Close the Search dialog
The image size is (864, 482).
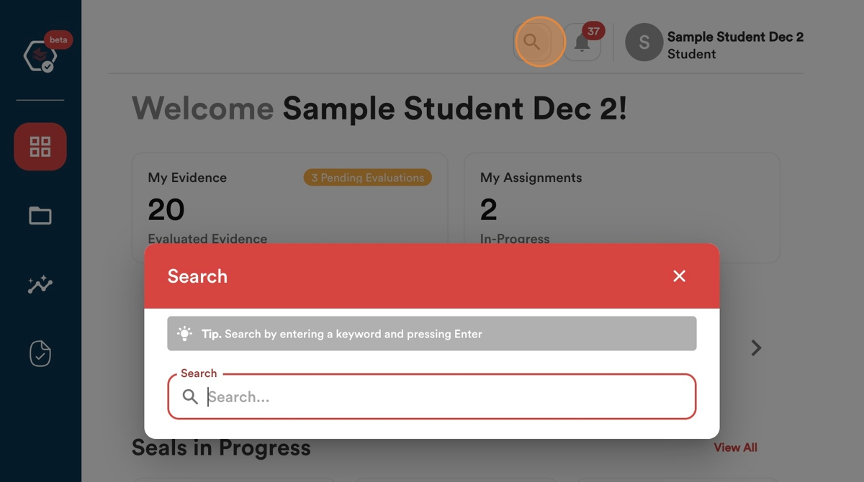point(679,276)
